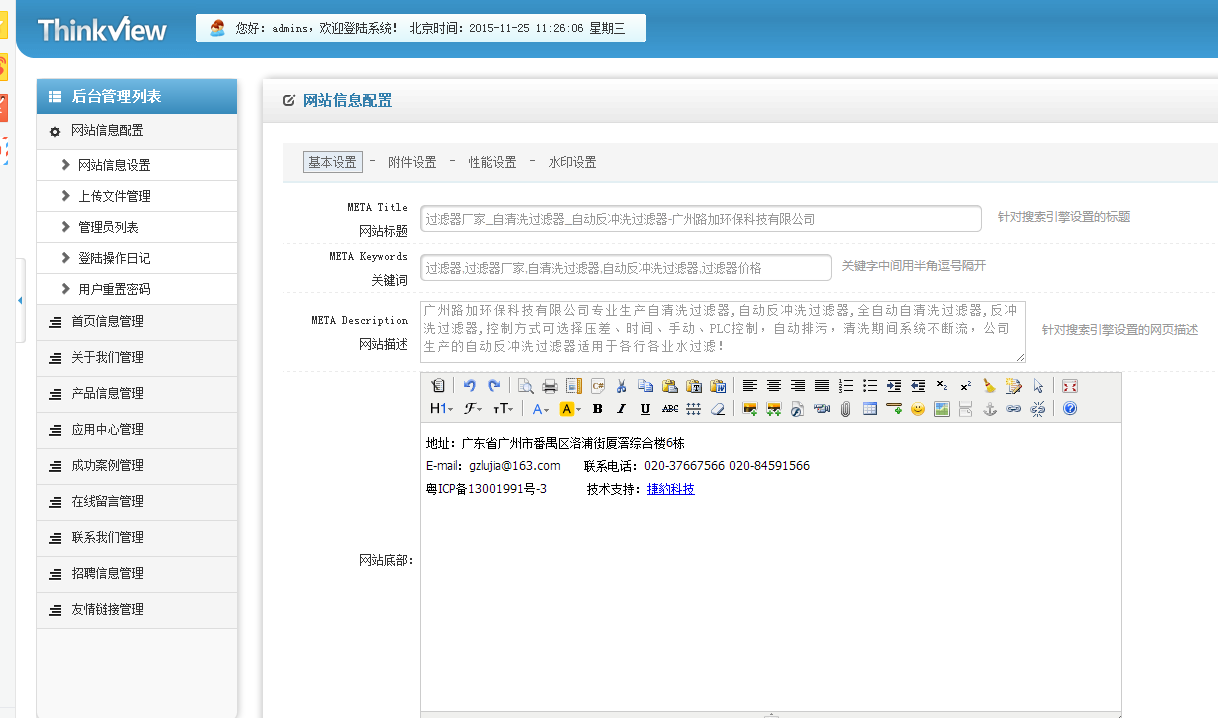
Task: Switch to the 水印设置 tab
Action: 572,162
